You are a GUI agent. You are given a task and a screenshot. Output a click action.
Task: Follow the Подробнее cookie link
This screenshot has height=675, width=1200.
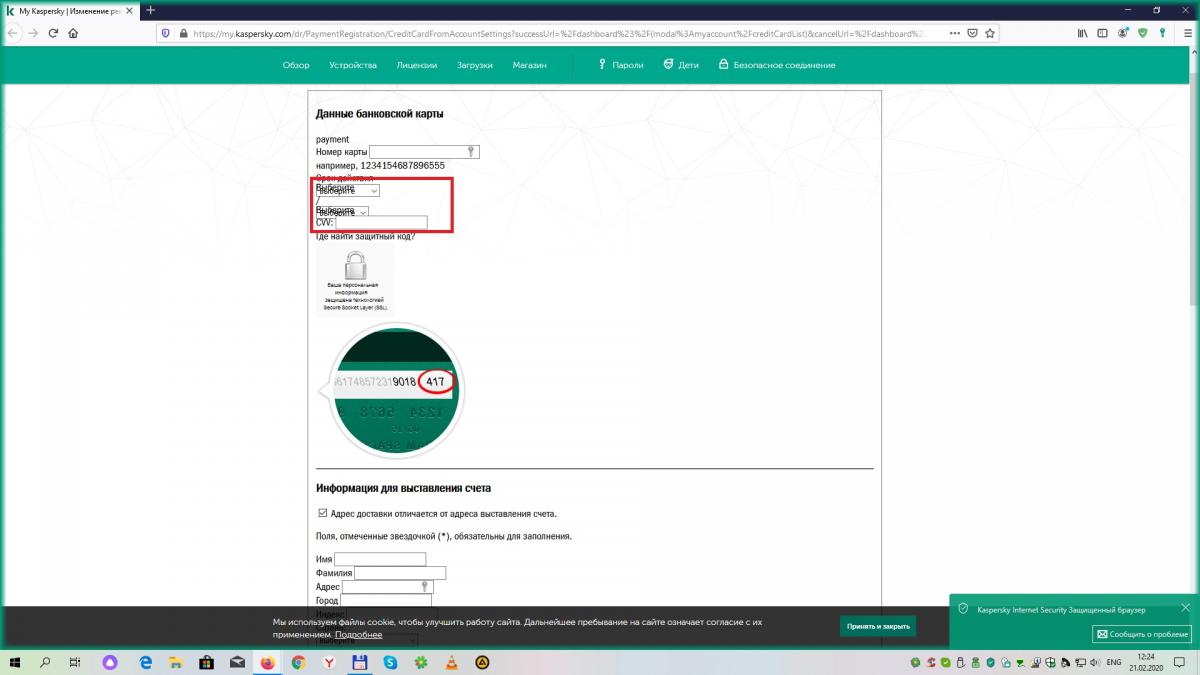coord(358,635)
